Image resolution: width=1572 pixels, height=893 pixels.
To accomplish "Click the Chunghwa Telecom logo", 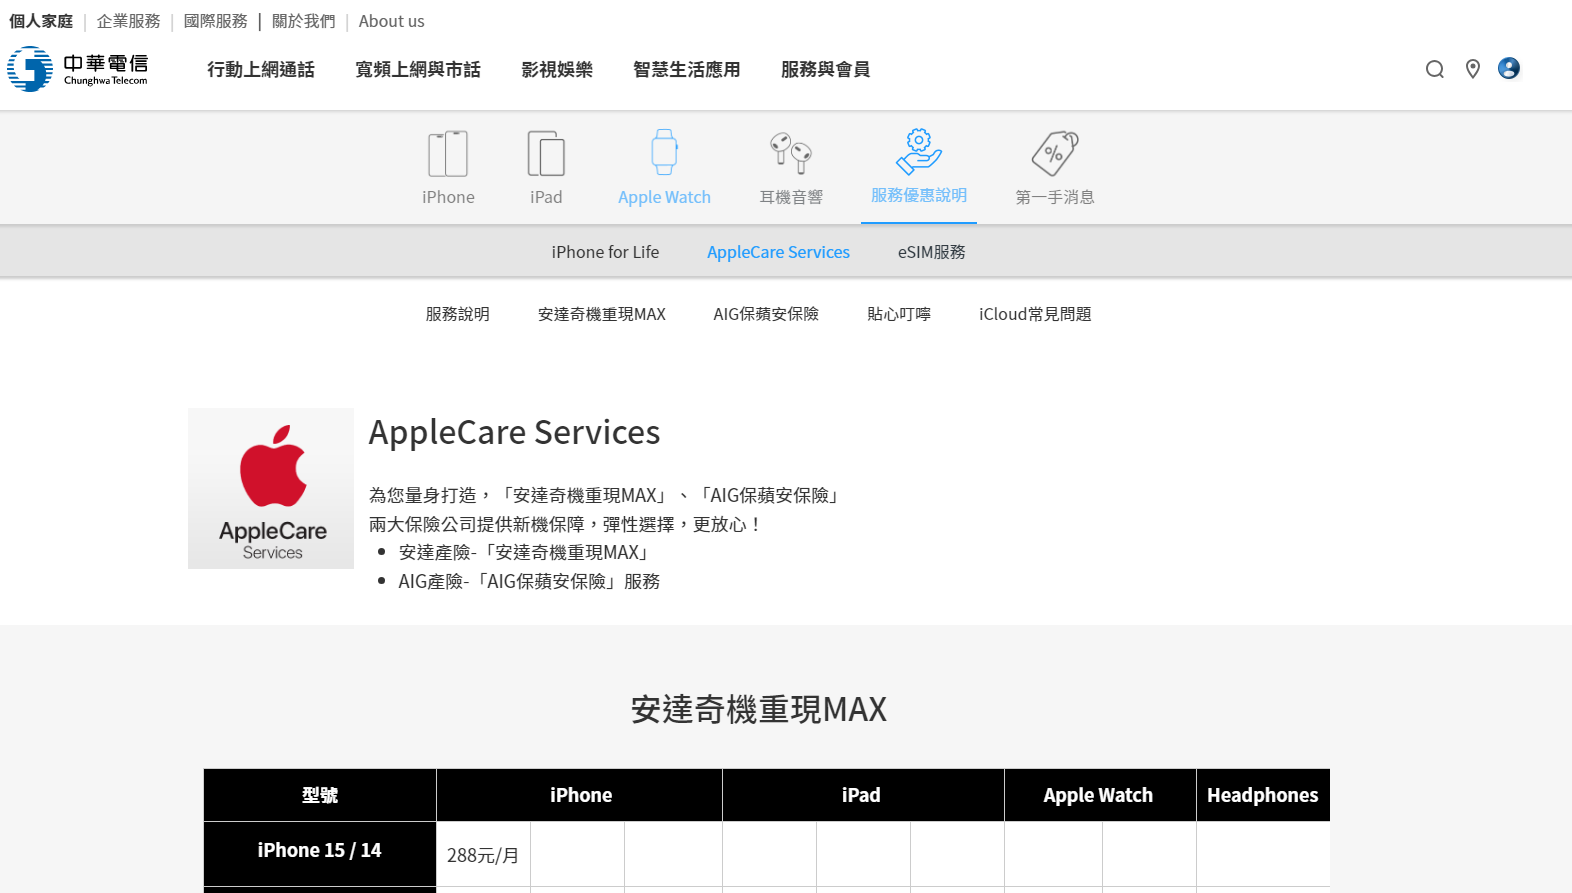I will [78, 69].
